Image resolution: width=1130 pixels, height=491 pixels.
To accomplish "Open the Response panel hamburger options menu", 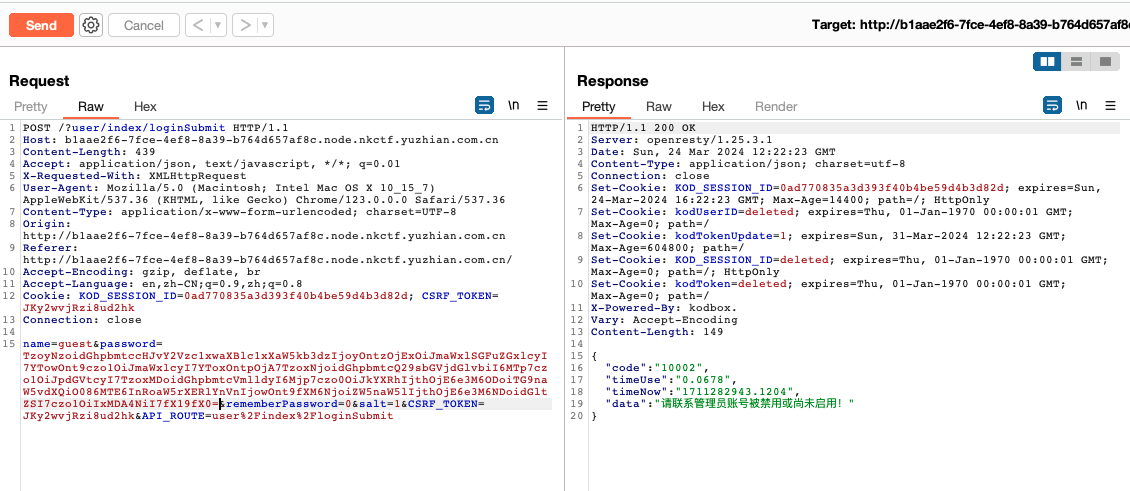I will 1111,105.
